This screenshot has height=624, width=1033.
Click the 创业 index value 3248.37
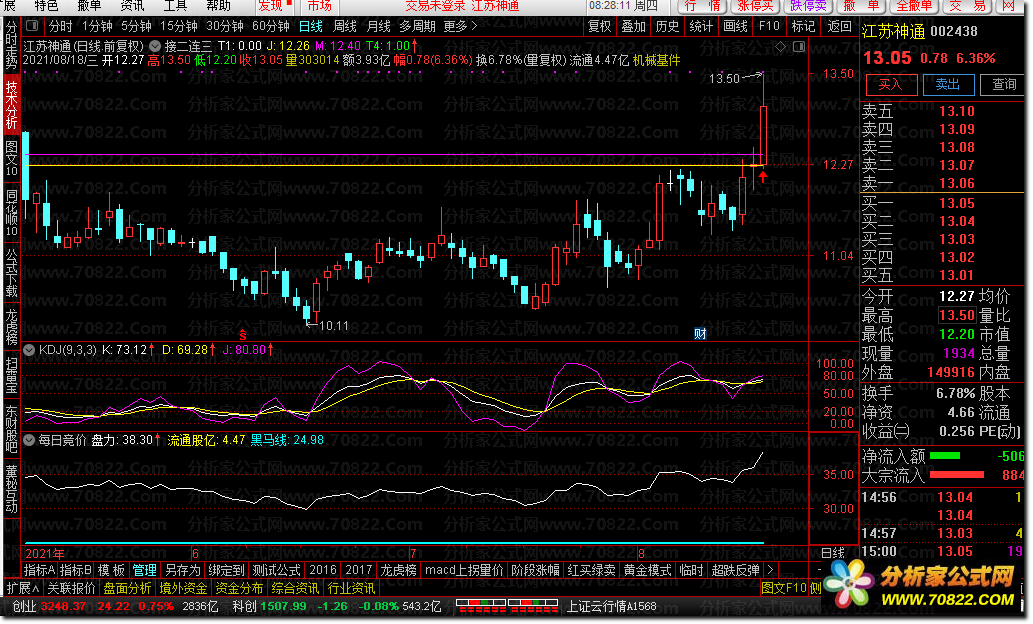click(x=63, y=606)
